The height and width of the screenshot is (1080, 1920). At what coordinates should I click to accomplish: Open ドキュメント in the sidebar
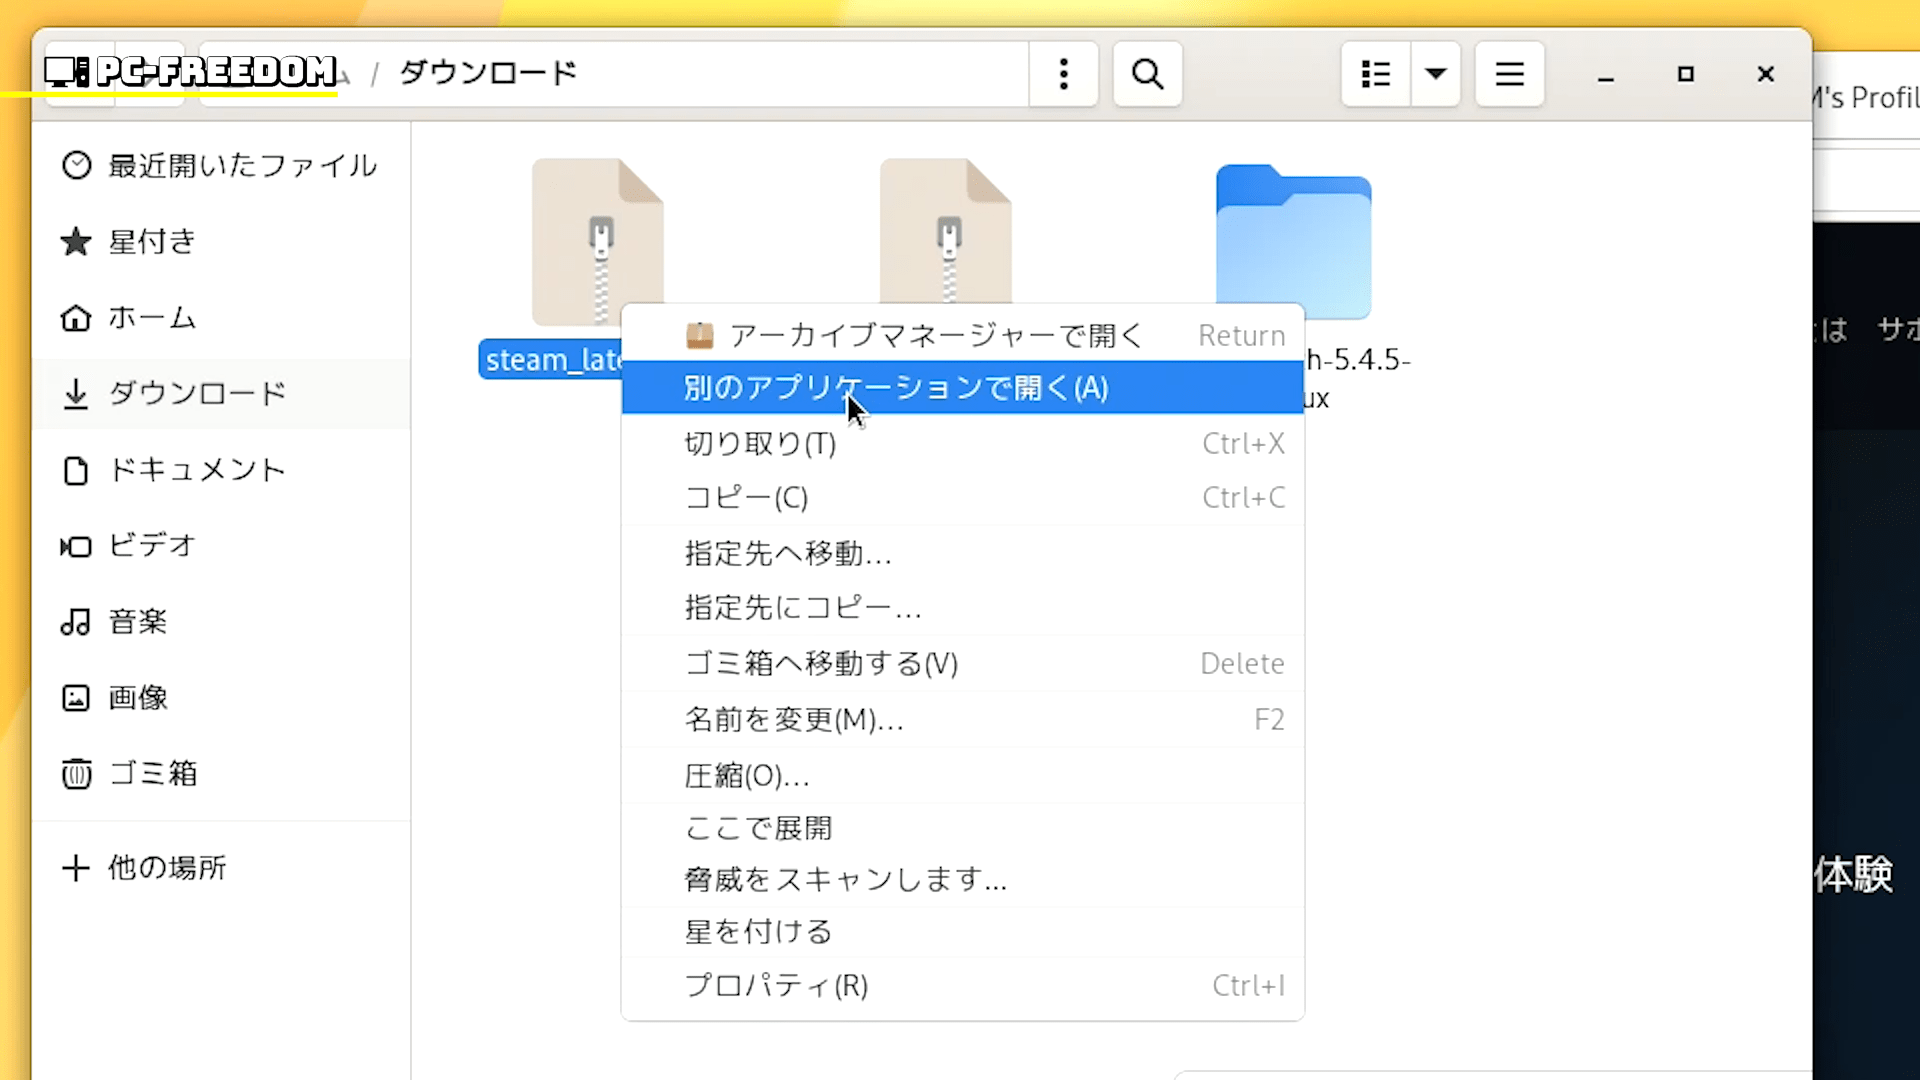pyautogui.click(x=196, y=470)
